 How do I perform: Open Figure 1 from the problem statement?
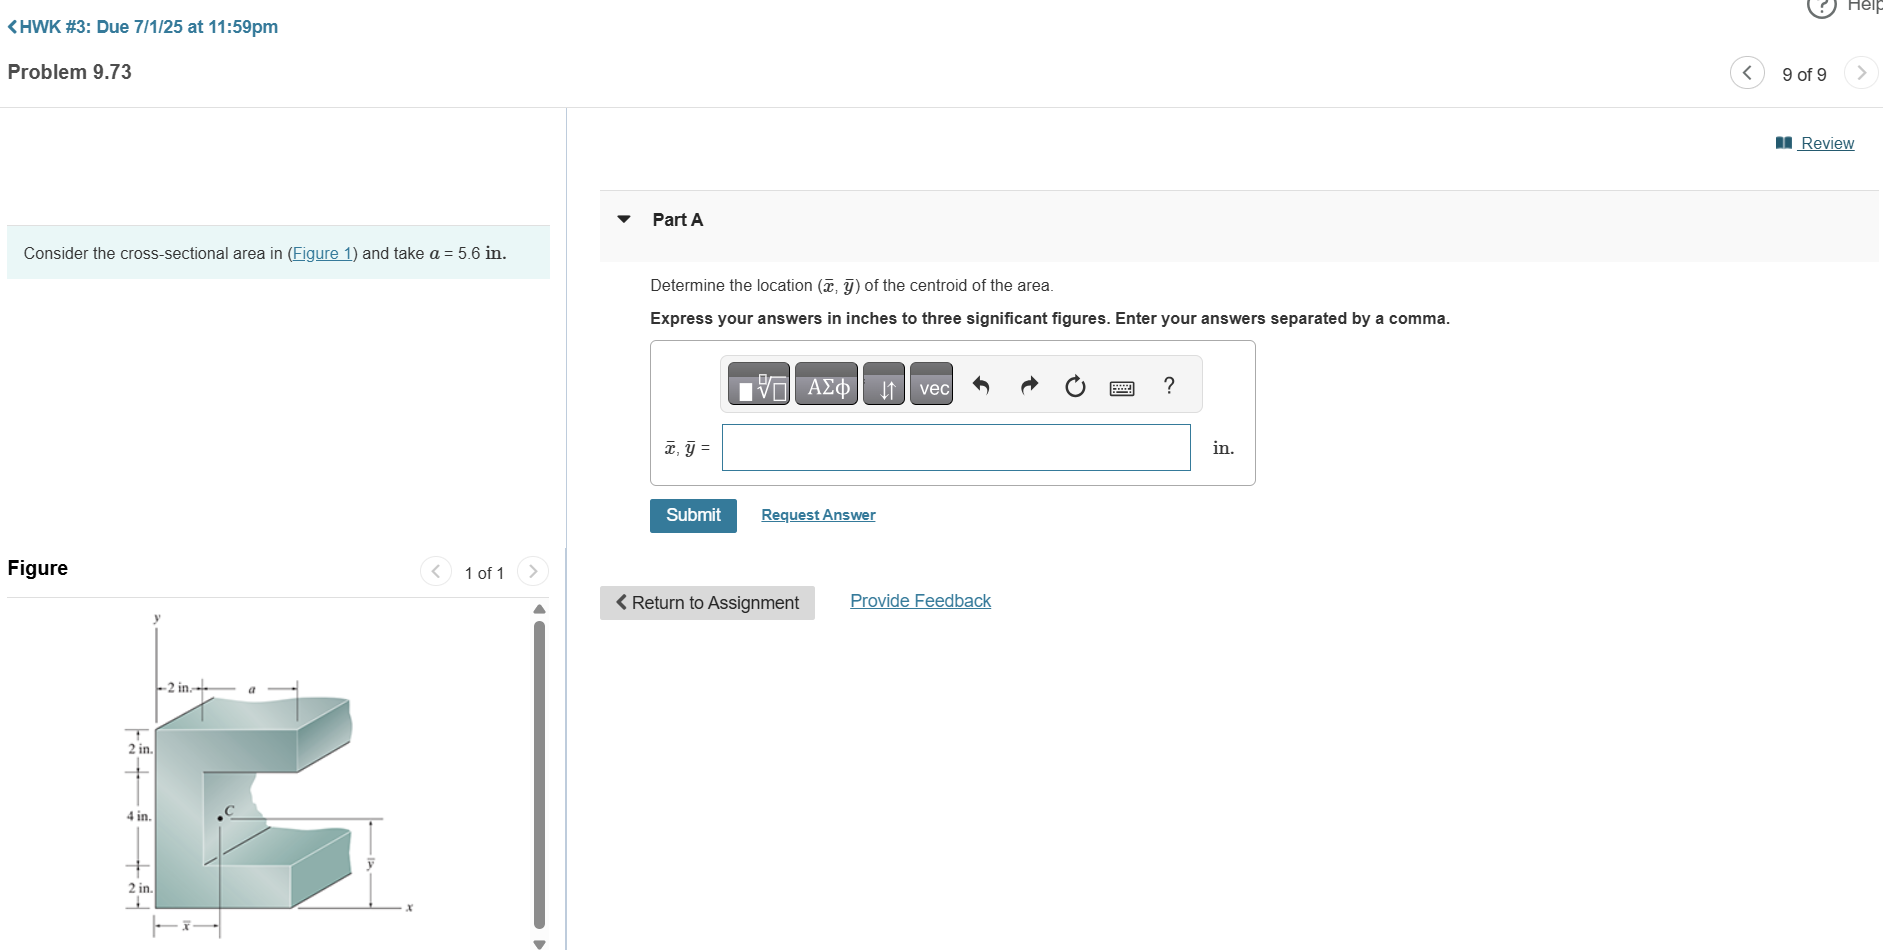322,253
